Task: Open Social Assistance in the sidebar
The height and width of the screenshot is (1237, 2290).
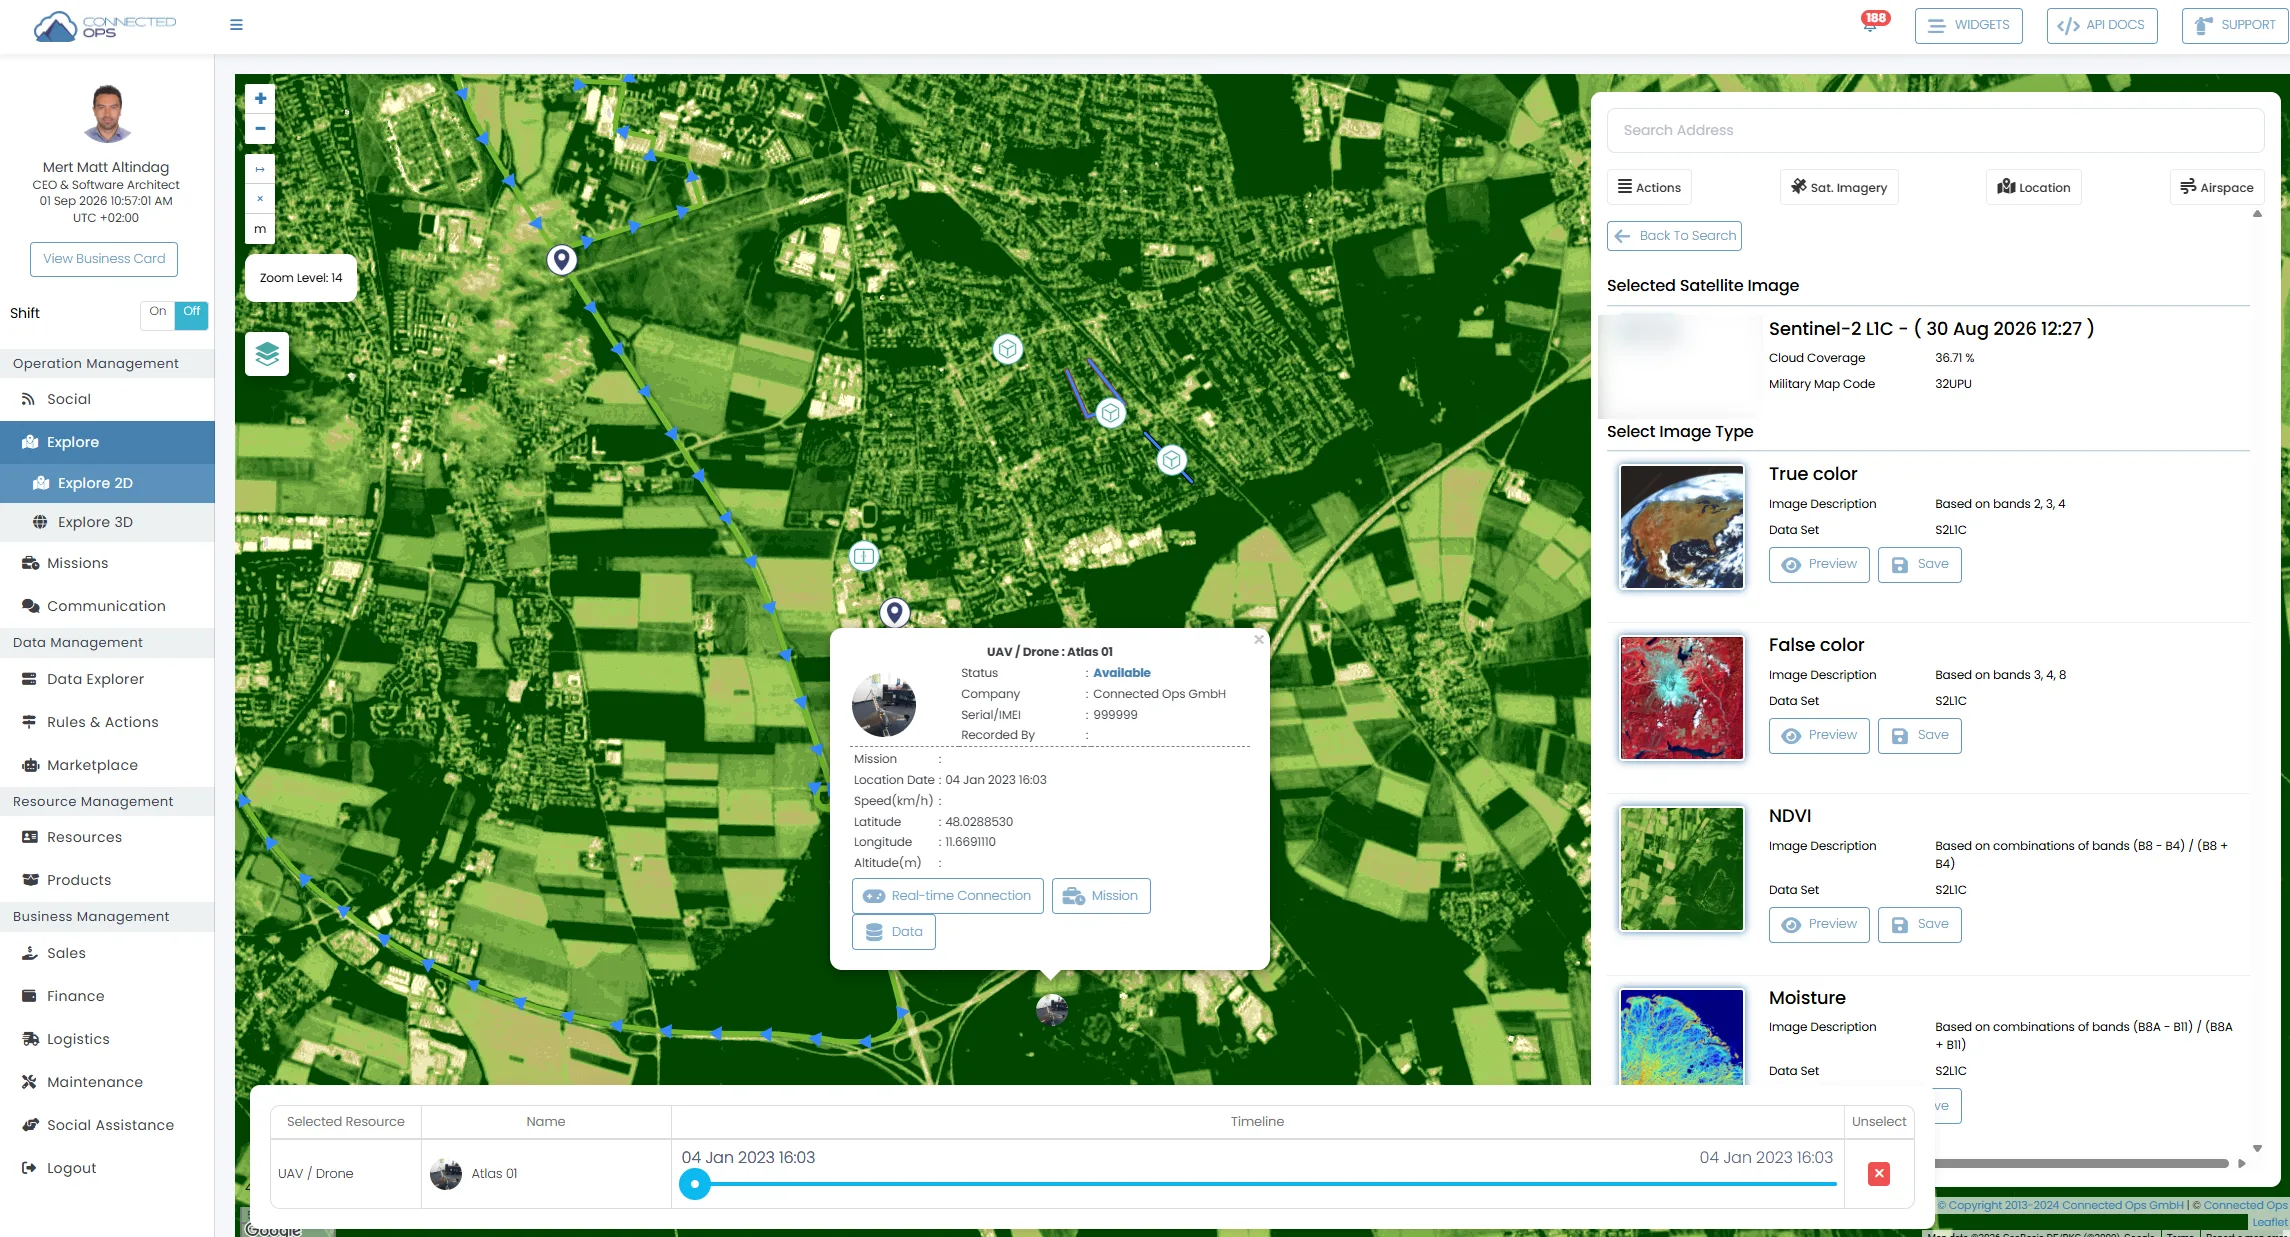Action: pyautogui.click(x=107, y=1125)
